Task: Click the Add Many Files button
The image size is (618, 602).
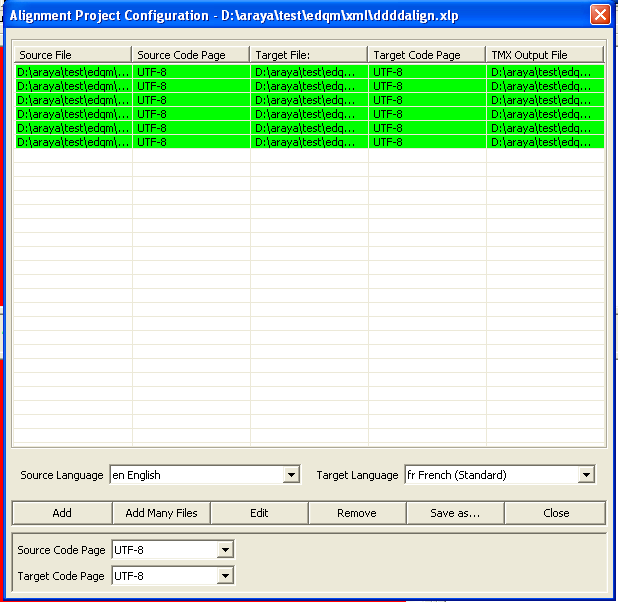Action: coord(161,513)
